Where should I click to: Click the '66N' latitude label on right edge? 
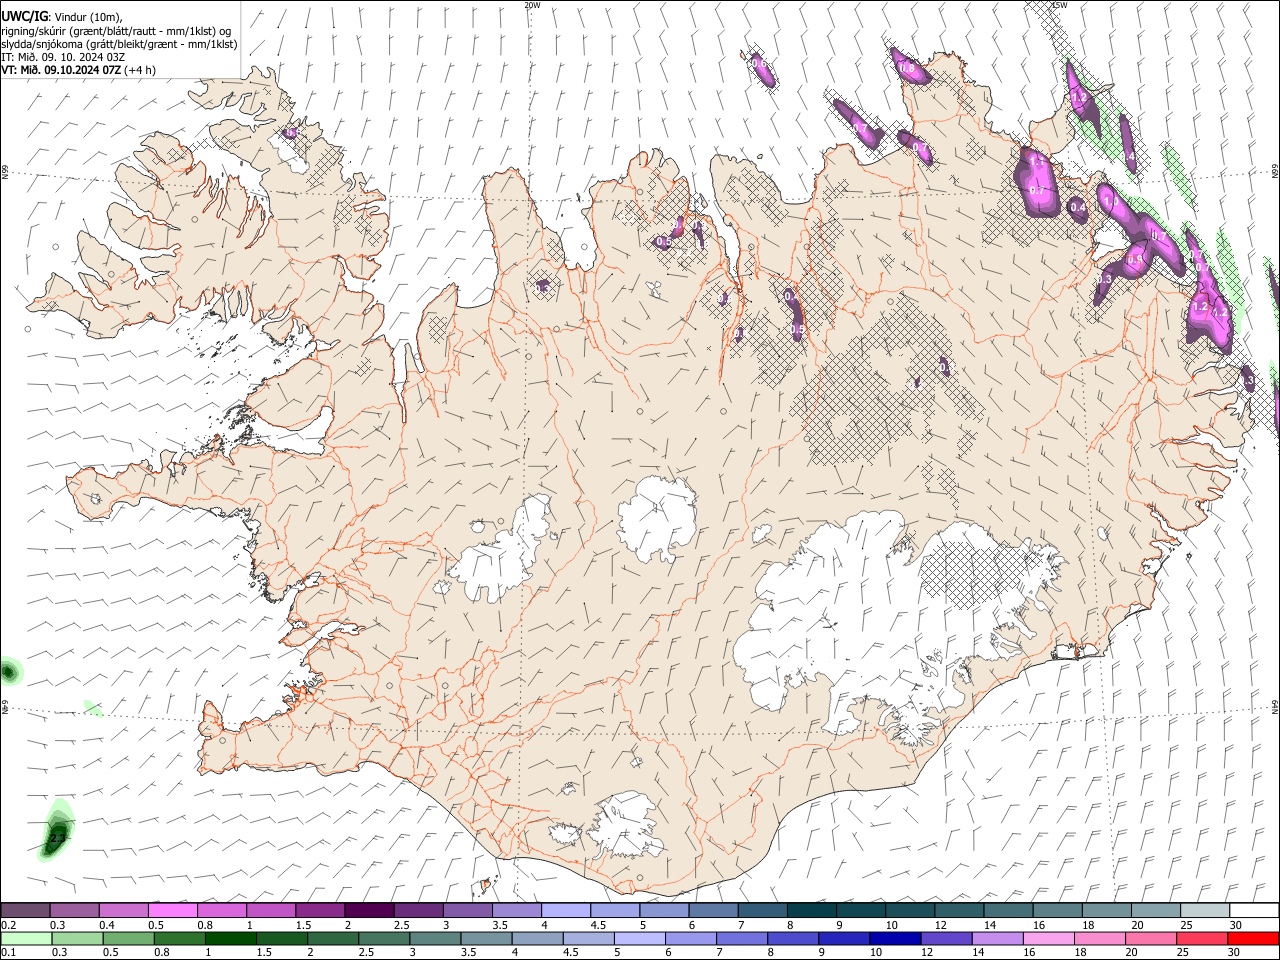coord(1275,172)
